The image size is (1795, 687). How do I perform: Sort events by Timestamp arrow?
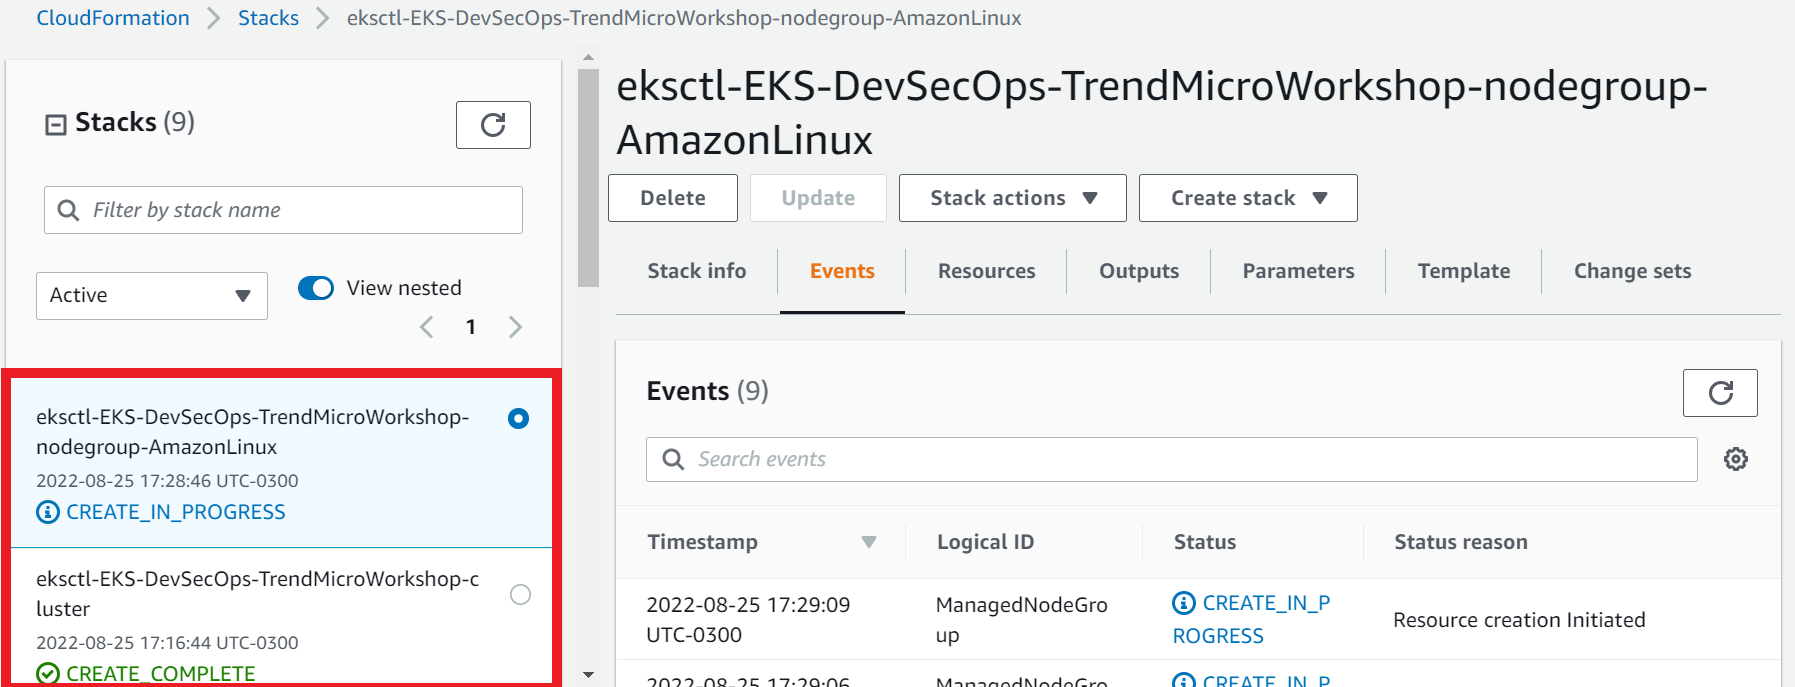(869, 542)
